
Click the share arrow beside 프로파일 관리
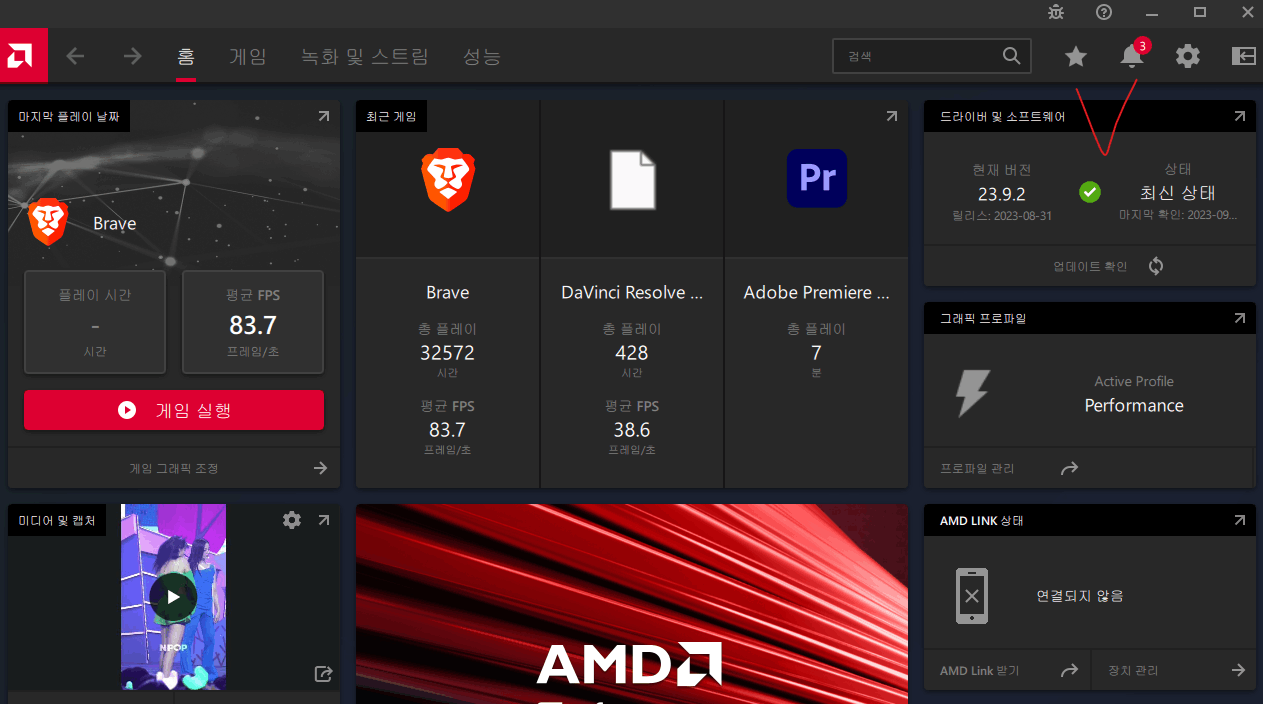(x=1069, y=468)
